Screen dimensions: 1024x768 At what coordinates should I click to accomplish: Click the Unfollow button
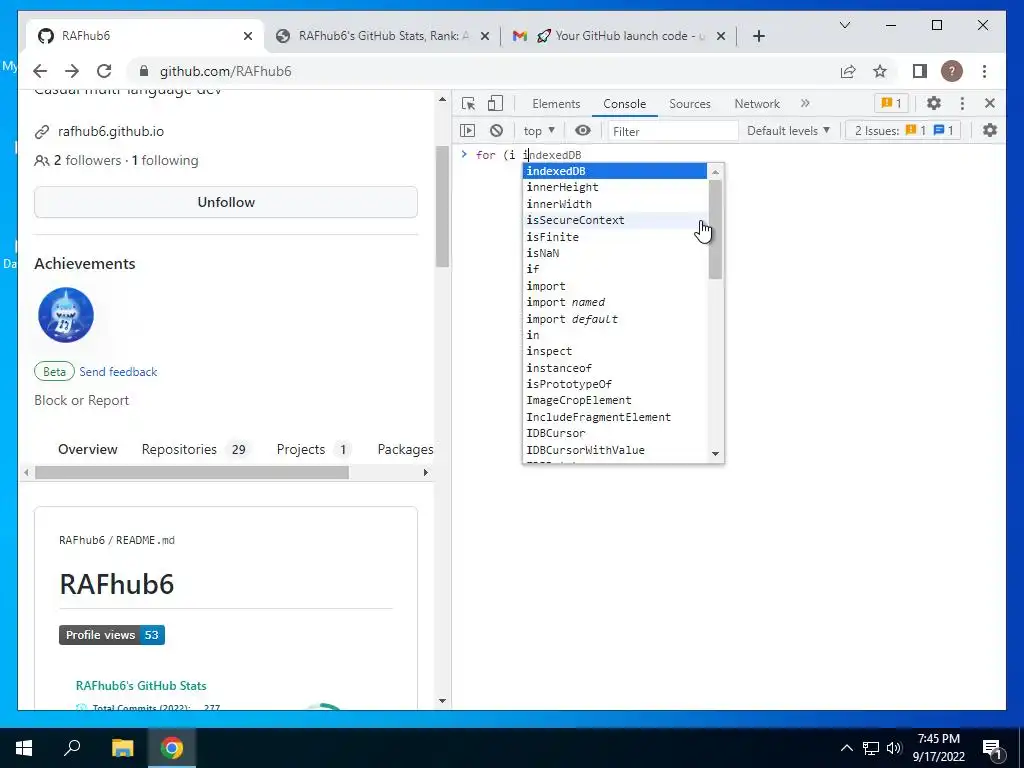tap(226, 202)
